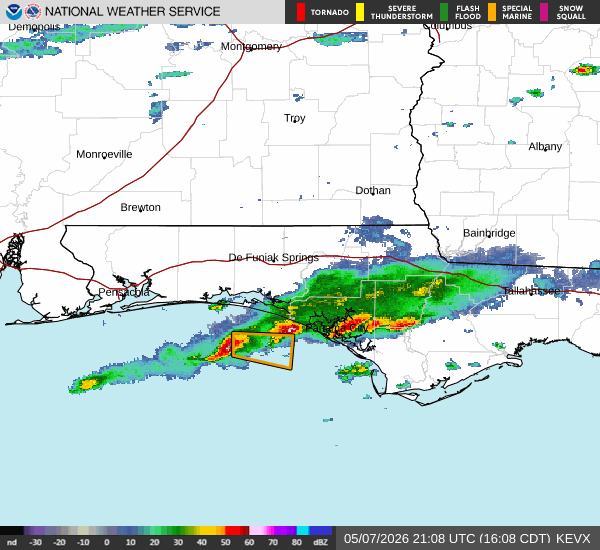Click the magenta Snow Squall swatch
Screen dimensions: 600x550
544,12
